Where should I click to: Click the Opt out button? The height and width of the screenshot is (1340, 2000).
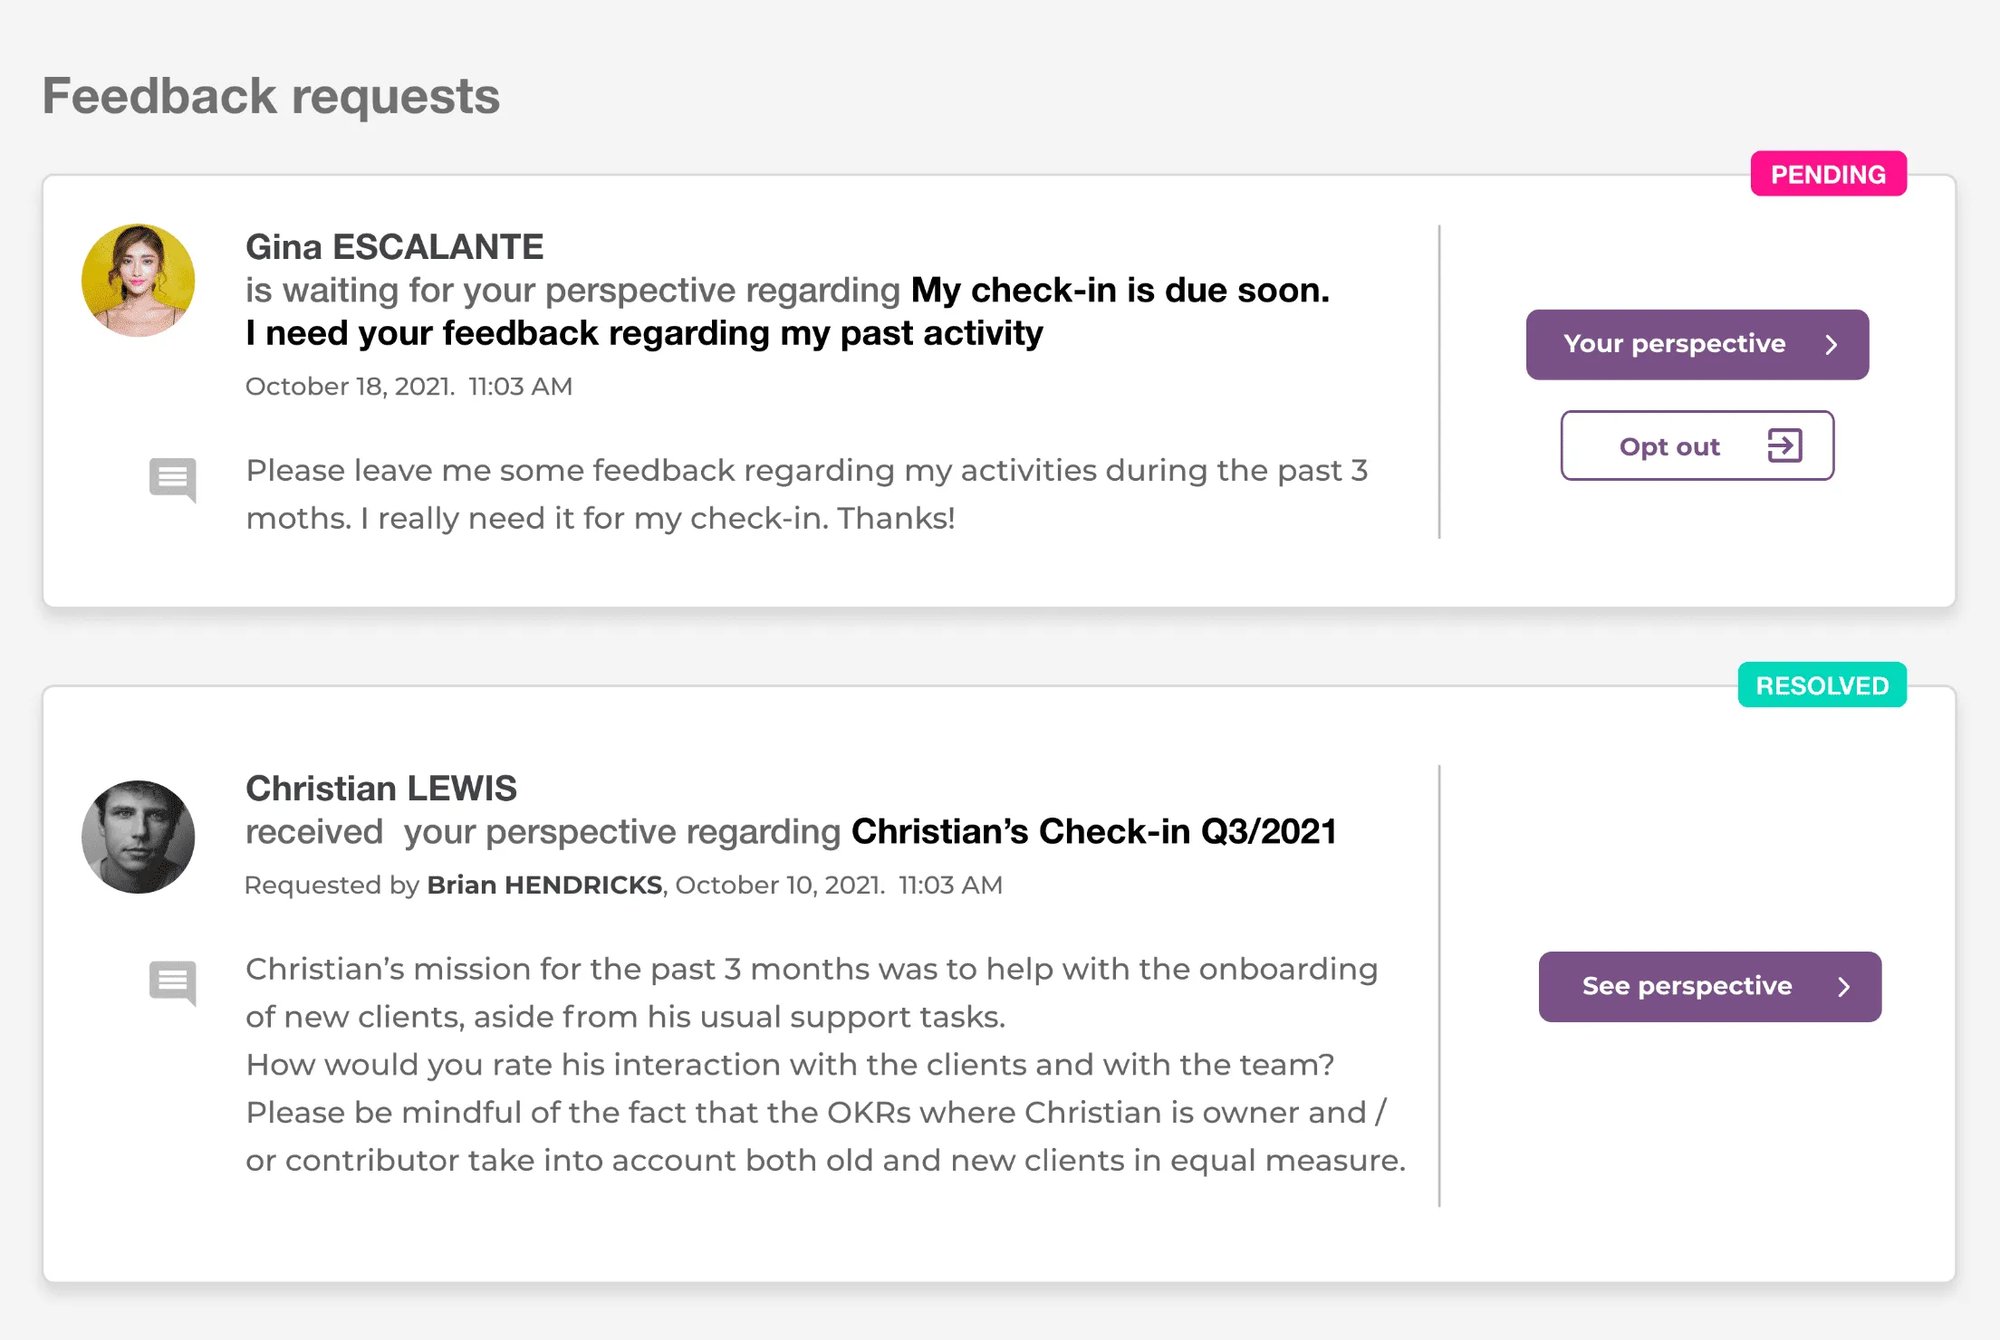pos(1697,445)
